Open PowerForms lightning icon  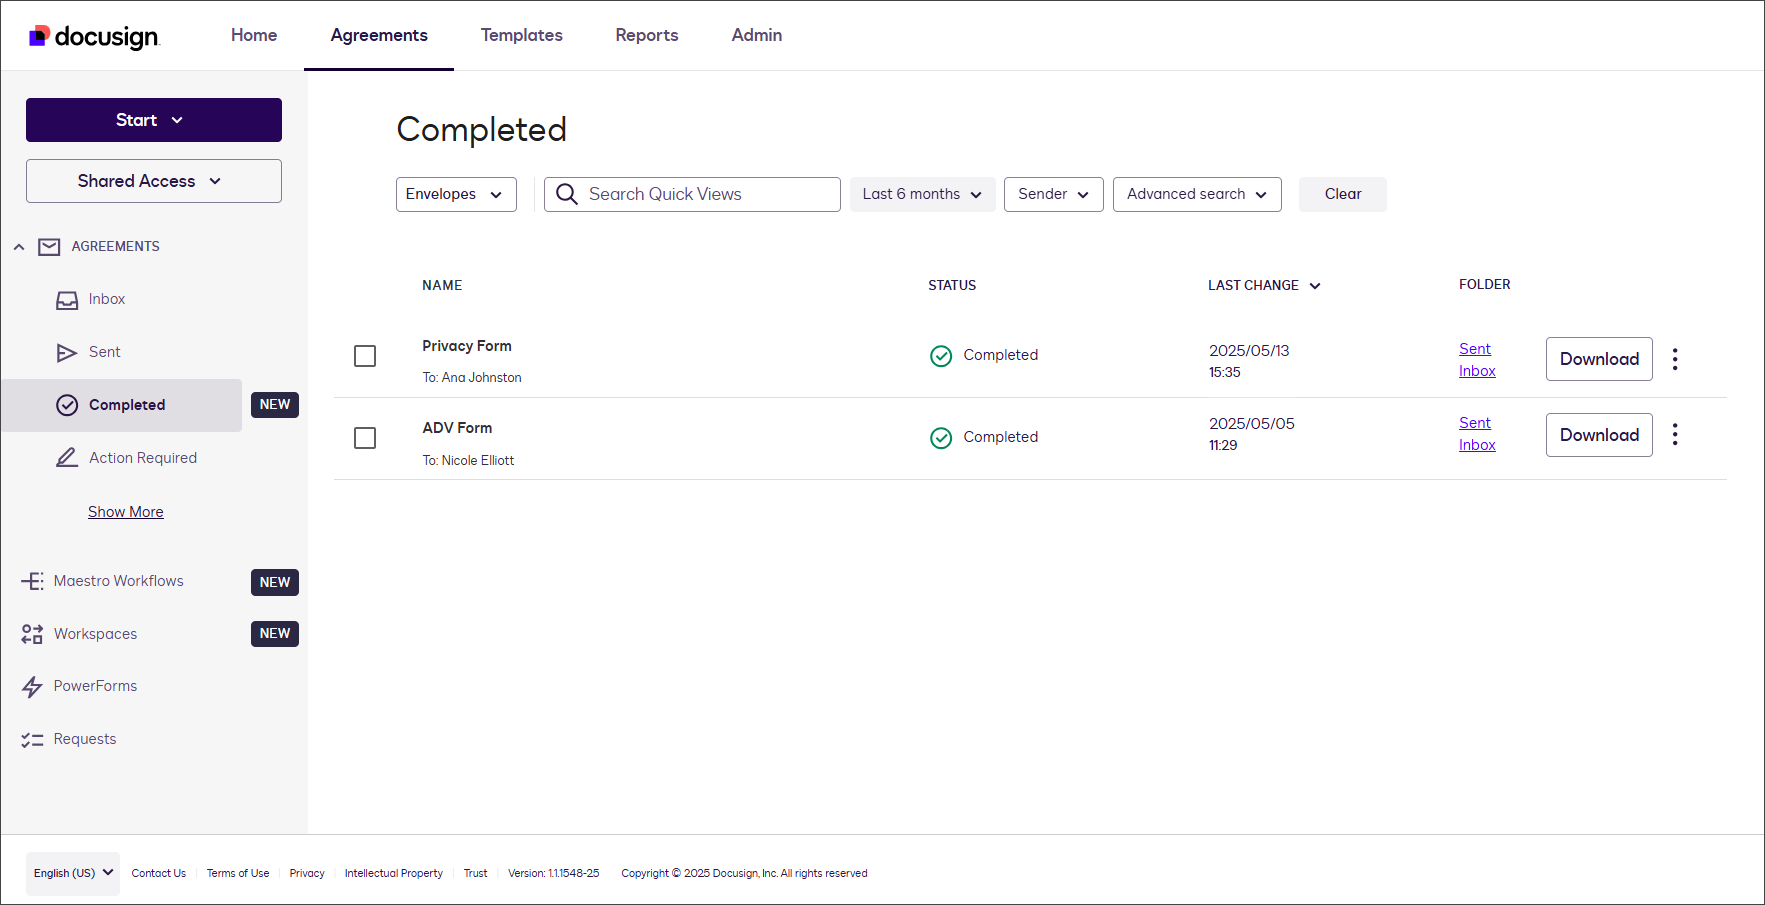click(x=32, y=687)
